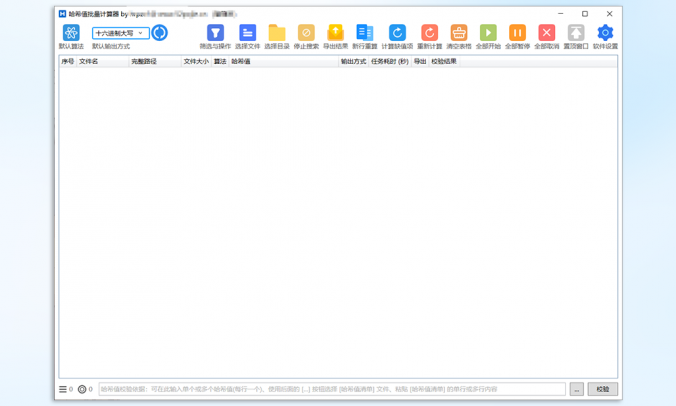Click the blue circular refresh icon beside the dropdown
676x406 pixels.
[160, 33]
